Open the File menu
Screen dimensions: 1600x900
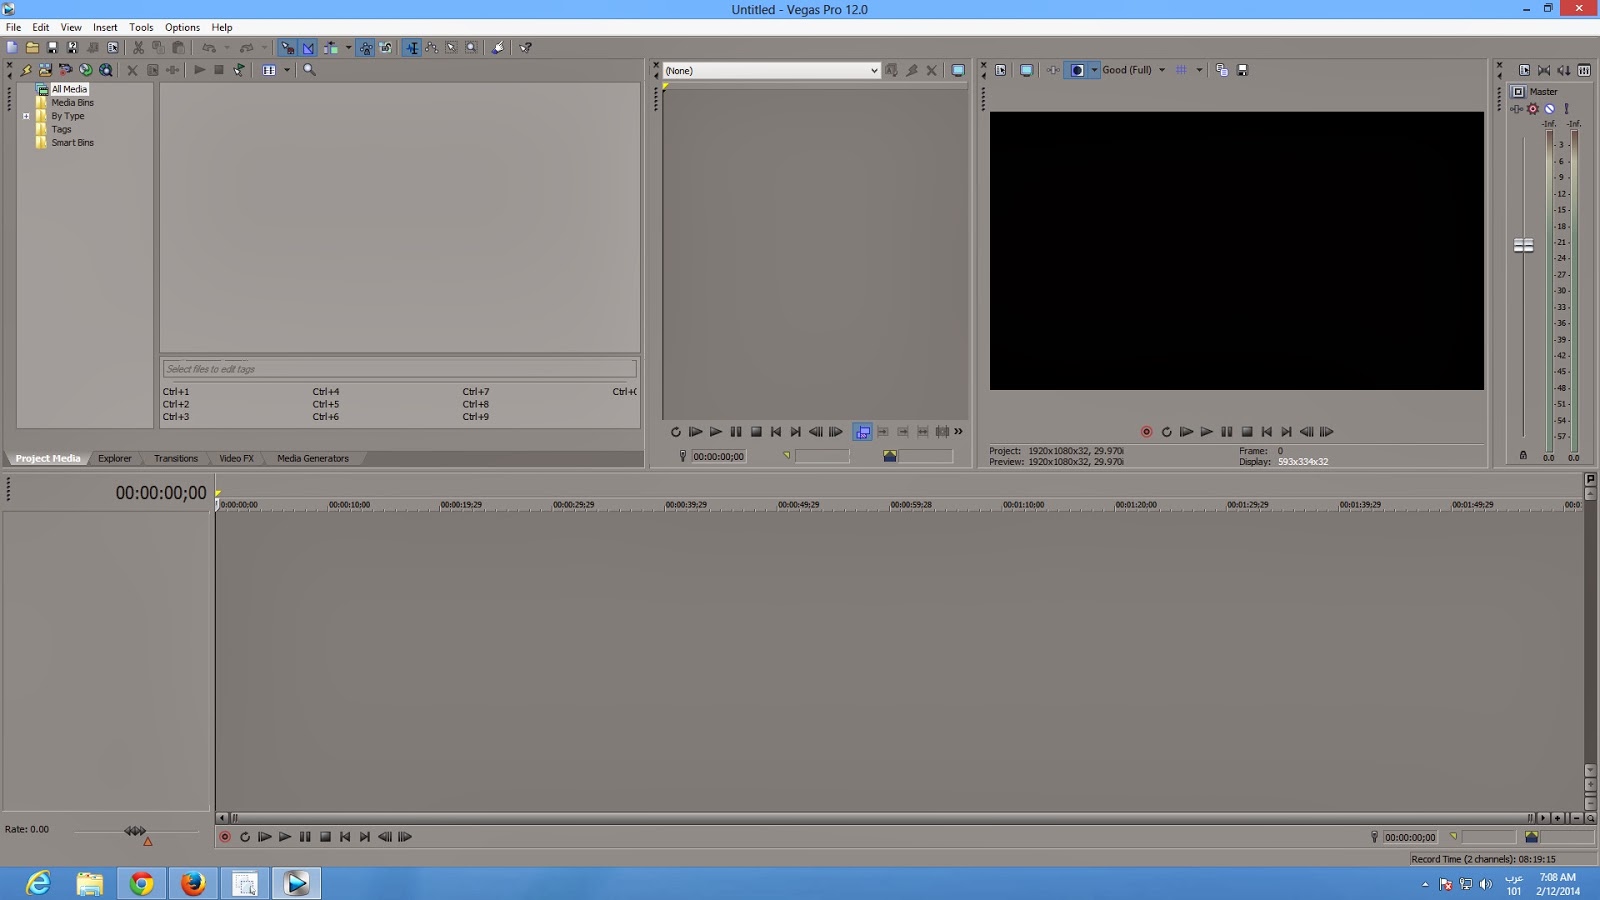tap(13, 27)
